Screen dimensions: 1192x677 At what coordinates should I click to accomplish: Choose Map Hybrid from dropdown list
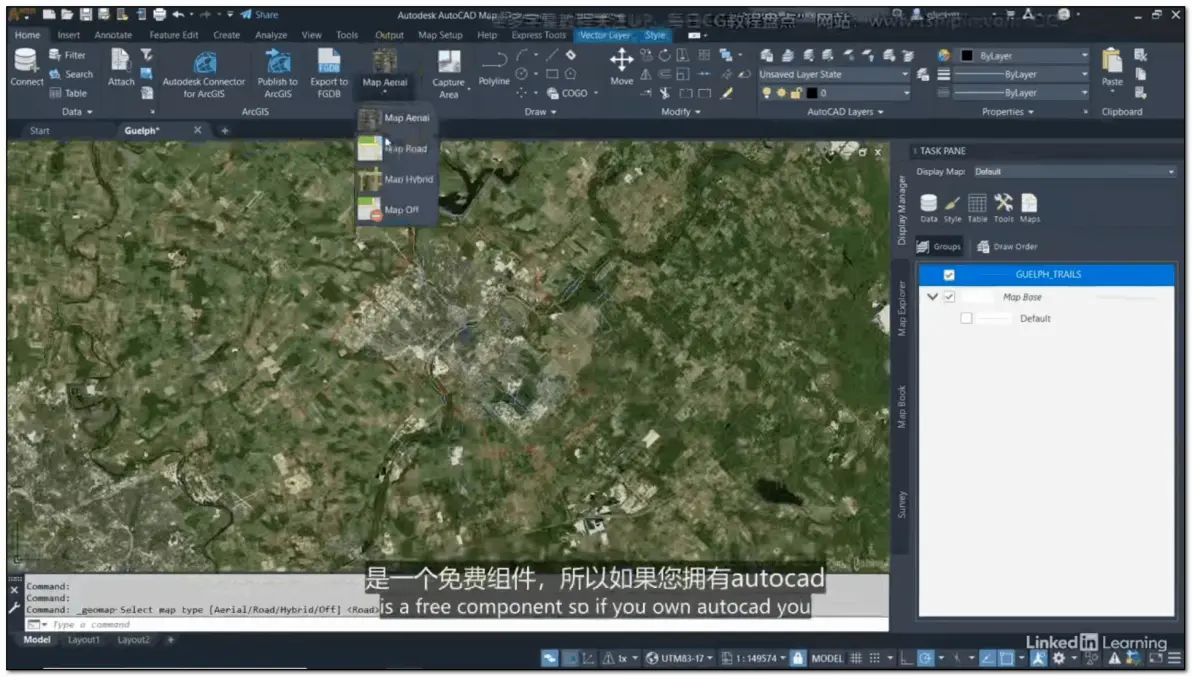coord(395,179)
